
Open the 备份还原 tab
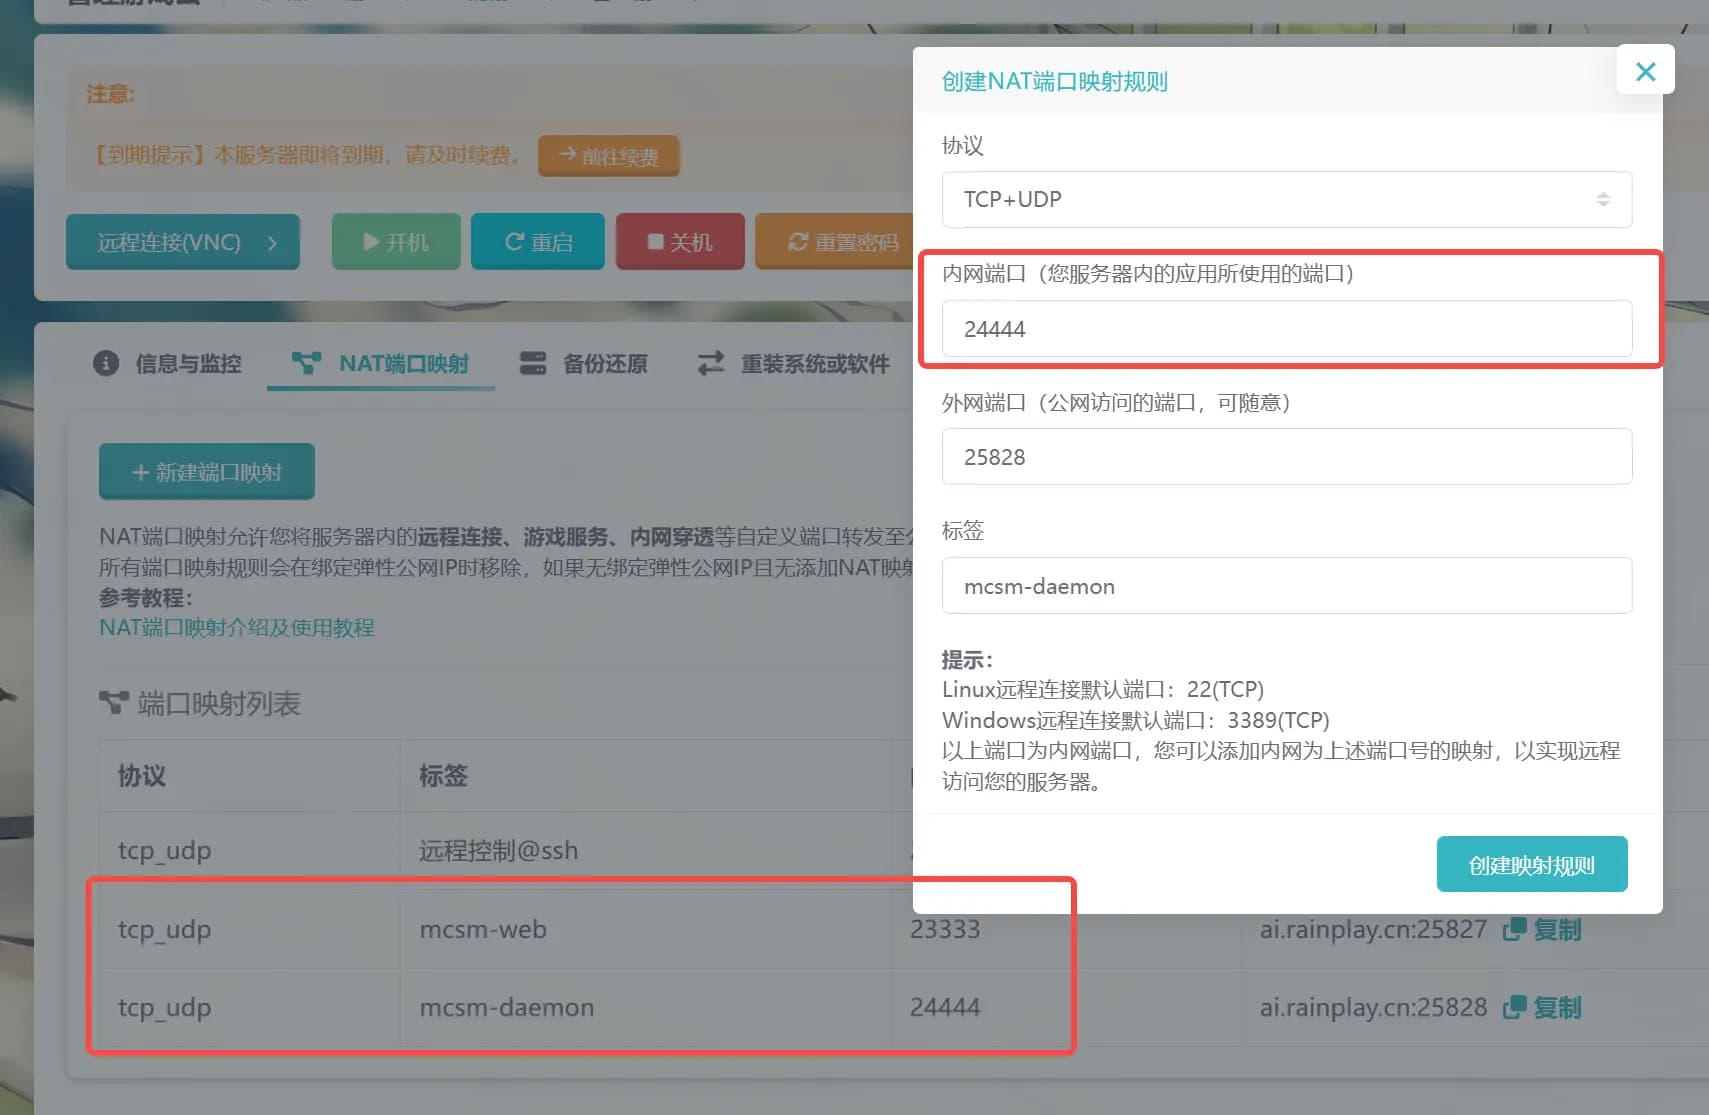pos(583,363)
